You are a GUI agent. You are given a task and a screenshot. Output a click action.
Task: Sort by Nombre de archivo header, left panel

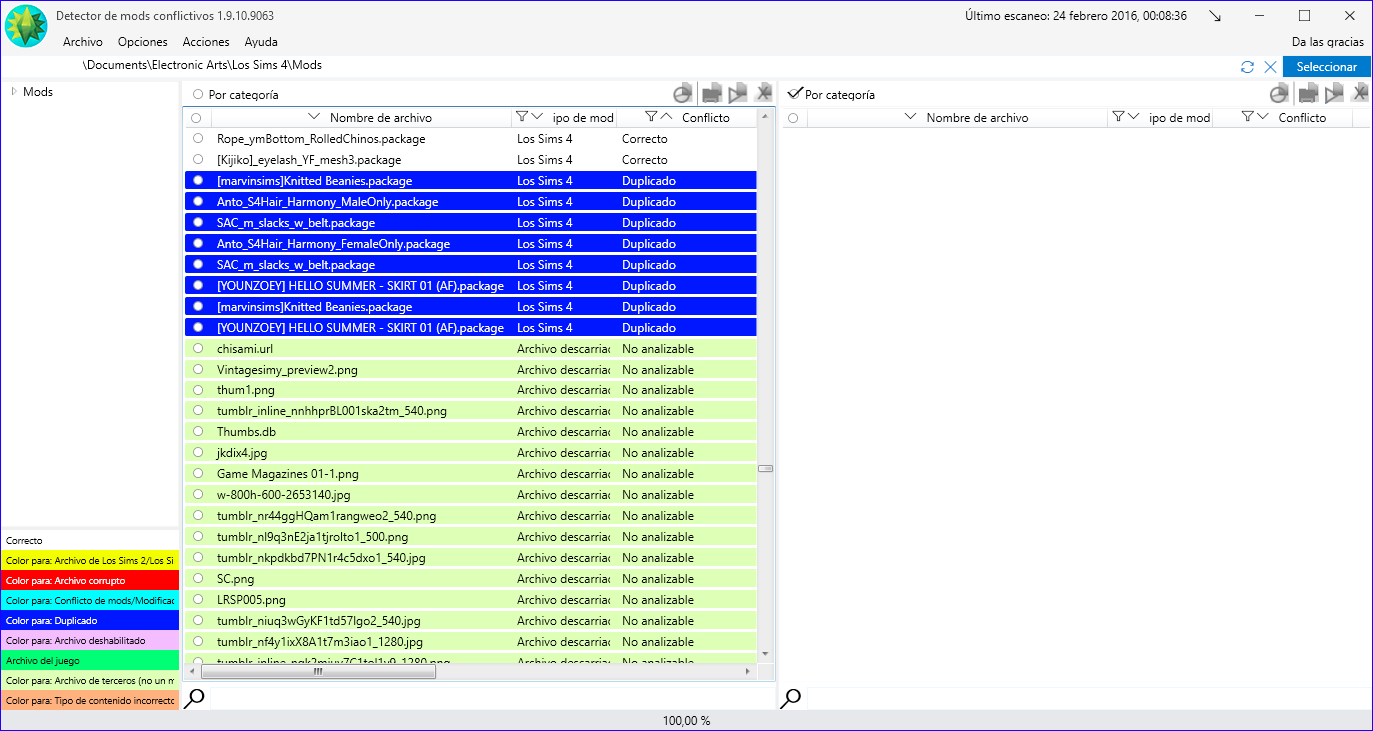click(x=381, y=118)
